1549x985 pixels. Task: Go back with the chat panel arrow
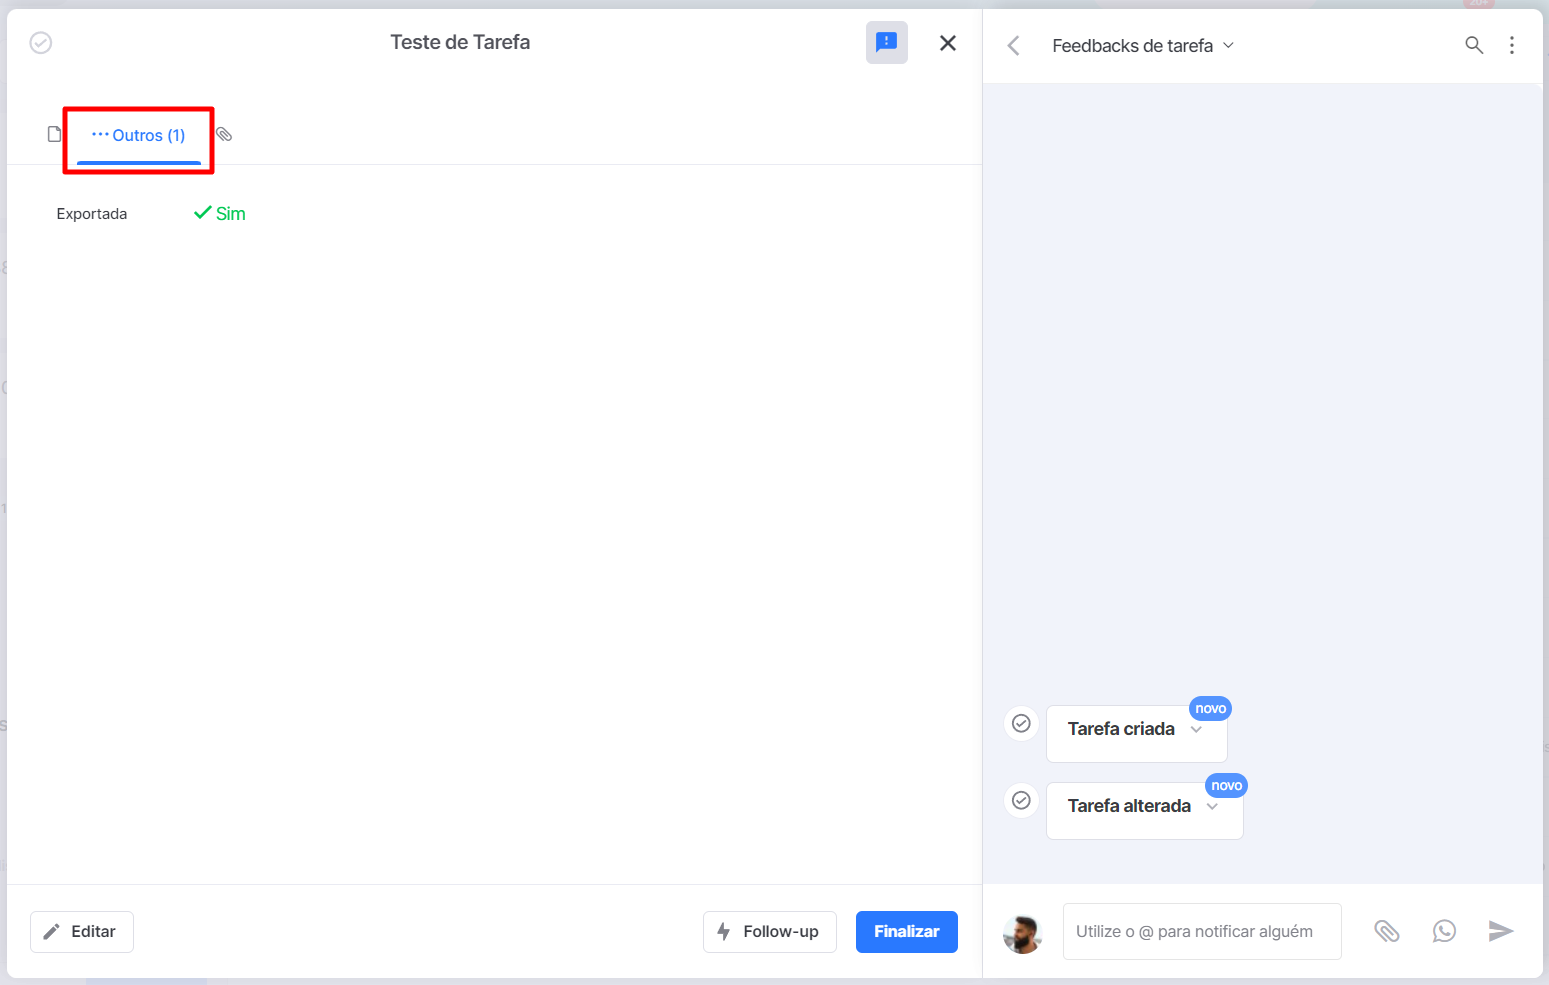coord(1013,46)
